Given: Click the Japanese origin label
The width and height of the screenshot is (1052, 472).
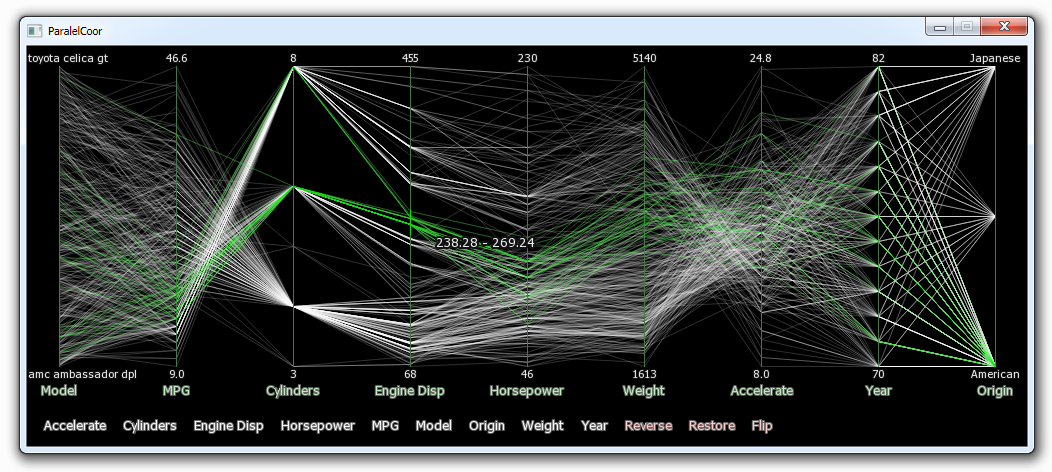Looking at the screenshot, I should 995,58.
